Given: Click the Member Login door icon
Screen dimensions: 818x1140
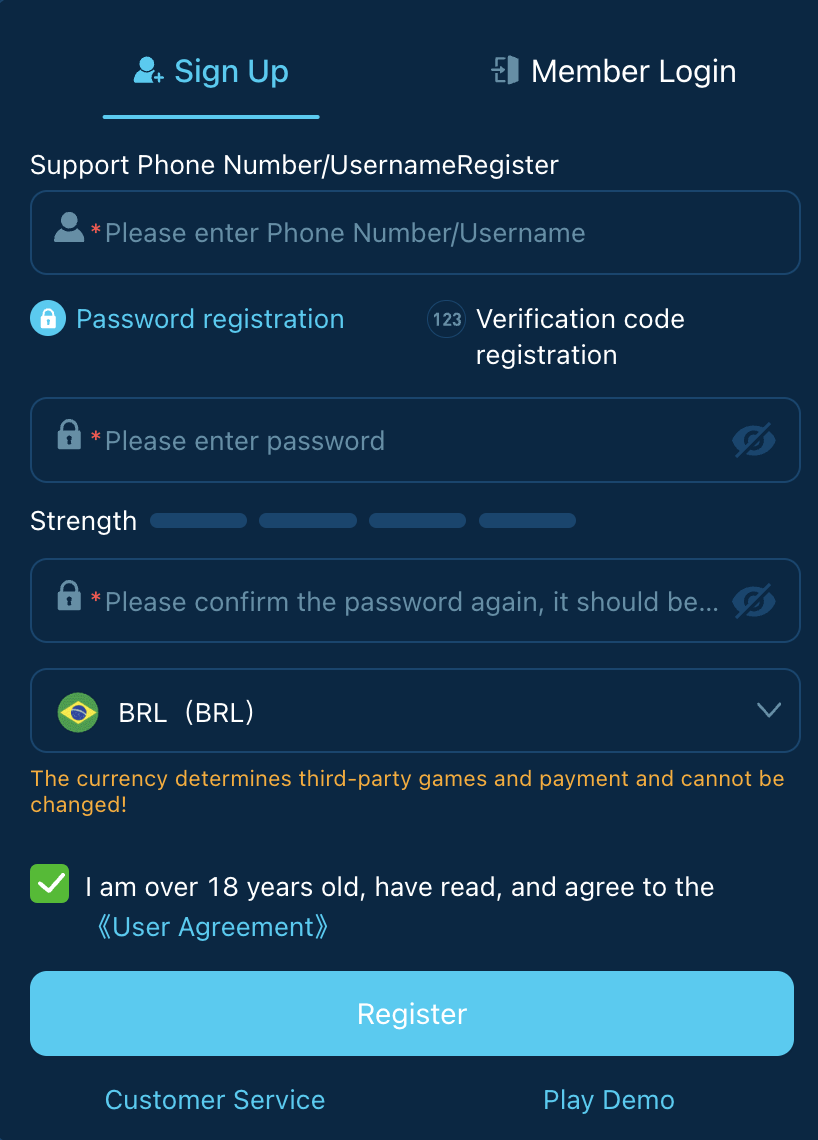Looking at the screenshot, I should pyautogui.click(x=505, y=71).
